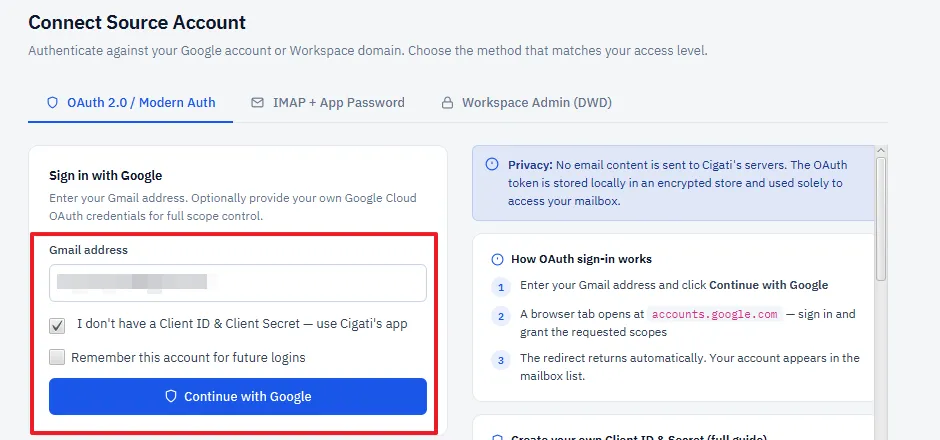The height and width of the screenshot is (440, 940).
Task: Click the help panel's vertical scrollbar thumb
Action: (881, 218)
